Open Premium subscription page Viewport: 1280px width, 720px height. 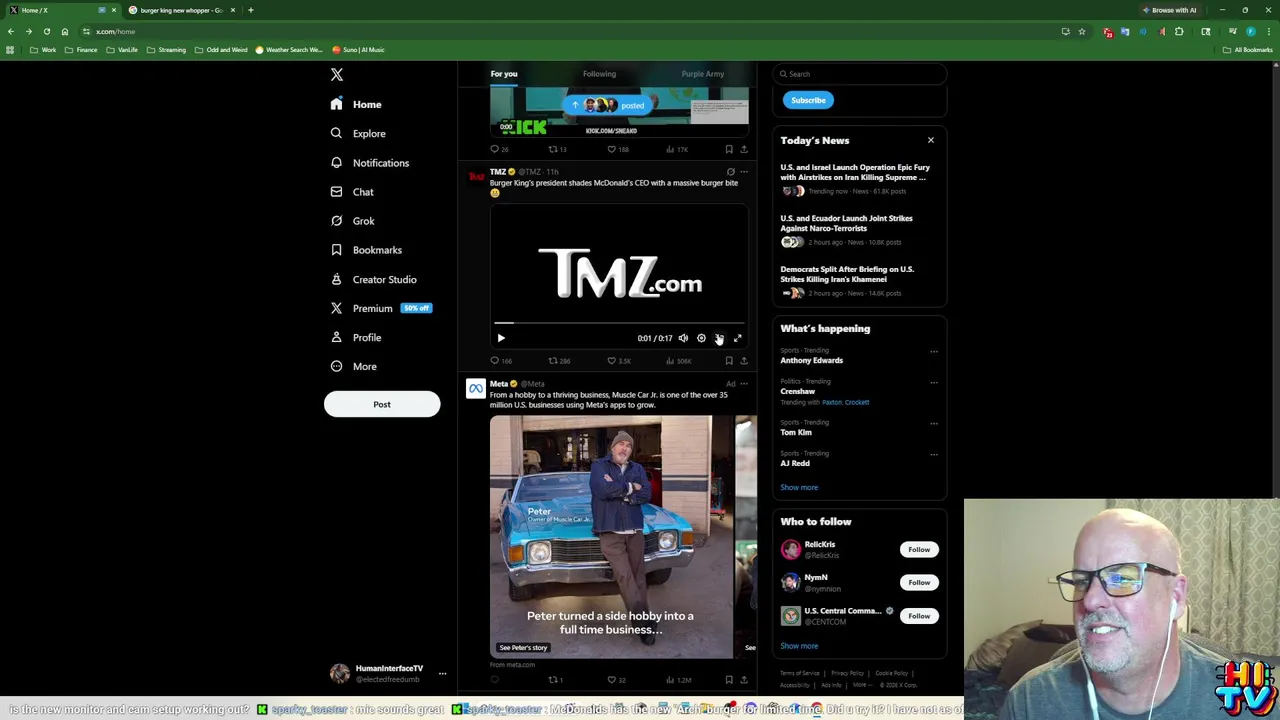coord(380,308)
